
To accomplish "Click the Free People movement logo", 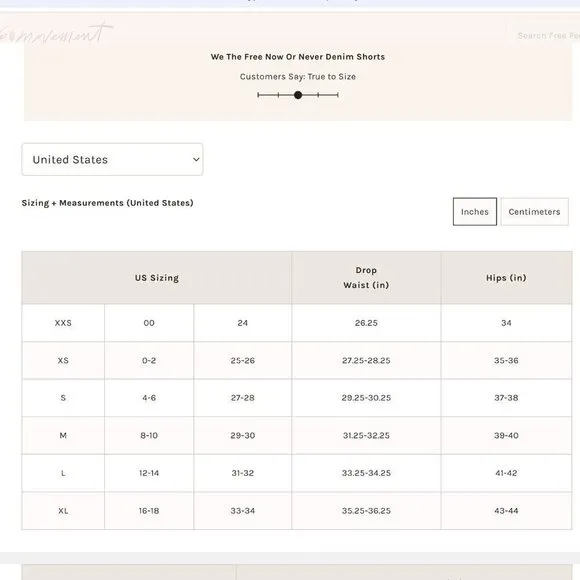I will click(x=55, y=33).
